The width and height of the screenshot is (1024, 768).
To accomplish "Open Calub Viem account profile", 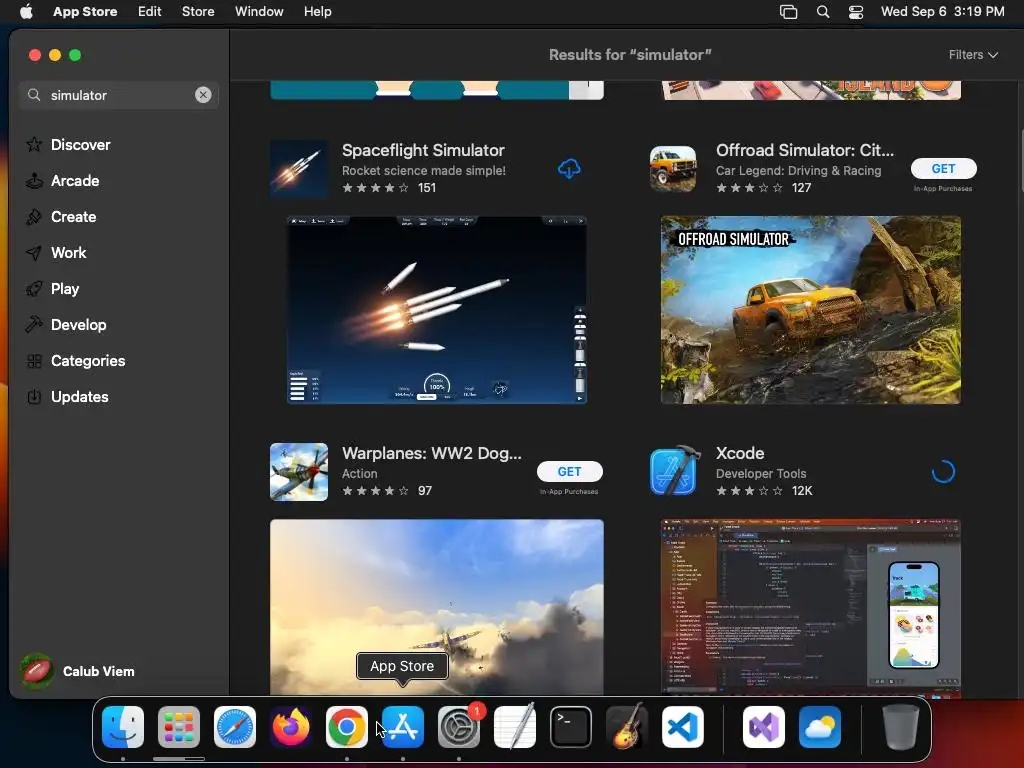I will 77,671.
